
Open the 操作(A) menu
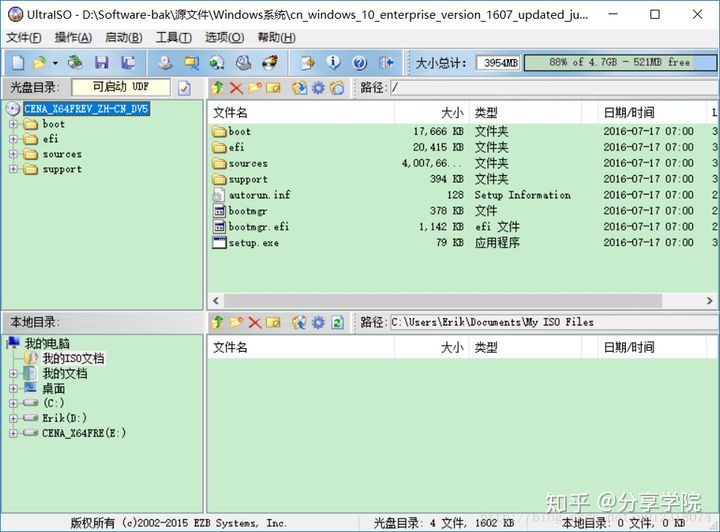point(73,38)
